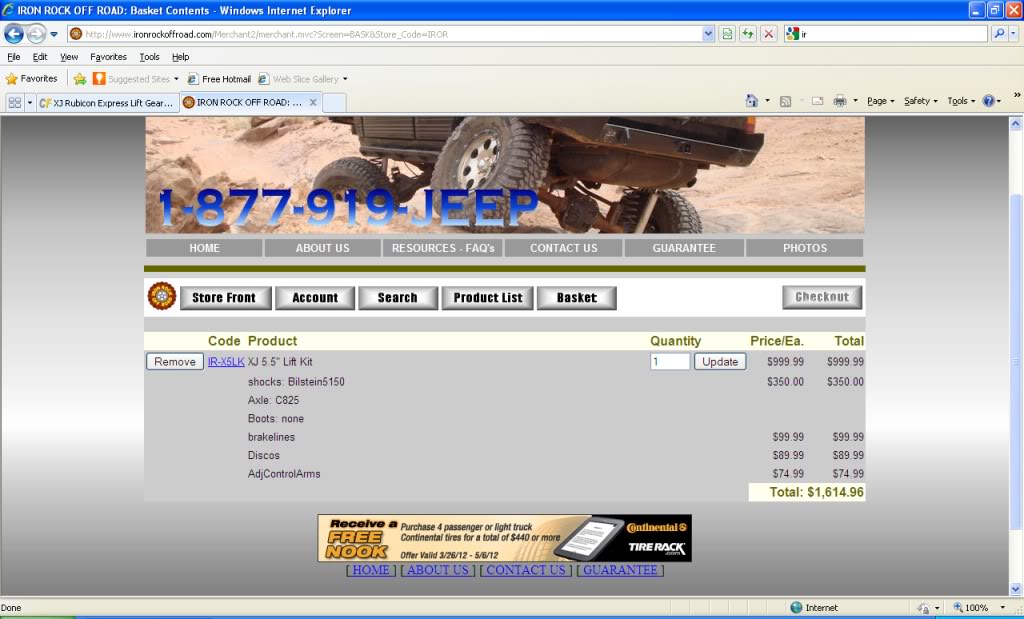This screenshot has width=1024, height=619.
Task: Switch to XJ Rubicon Express Lift Gear tab
Action: click(x=107, y=103)
